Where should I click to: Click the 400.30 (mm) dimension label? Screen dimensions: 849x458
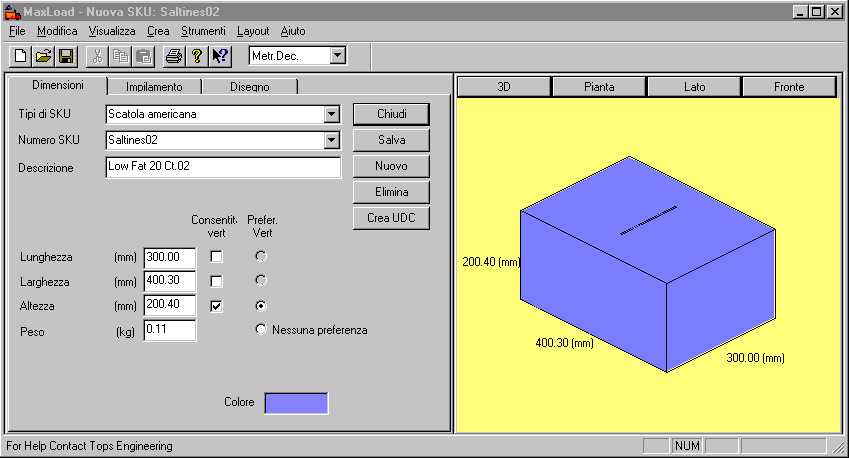click(564, 343)
